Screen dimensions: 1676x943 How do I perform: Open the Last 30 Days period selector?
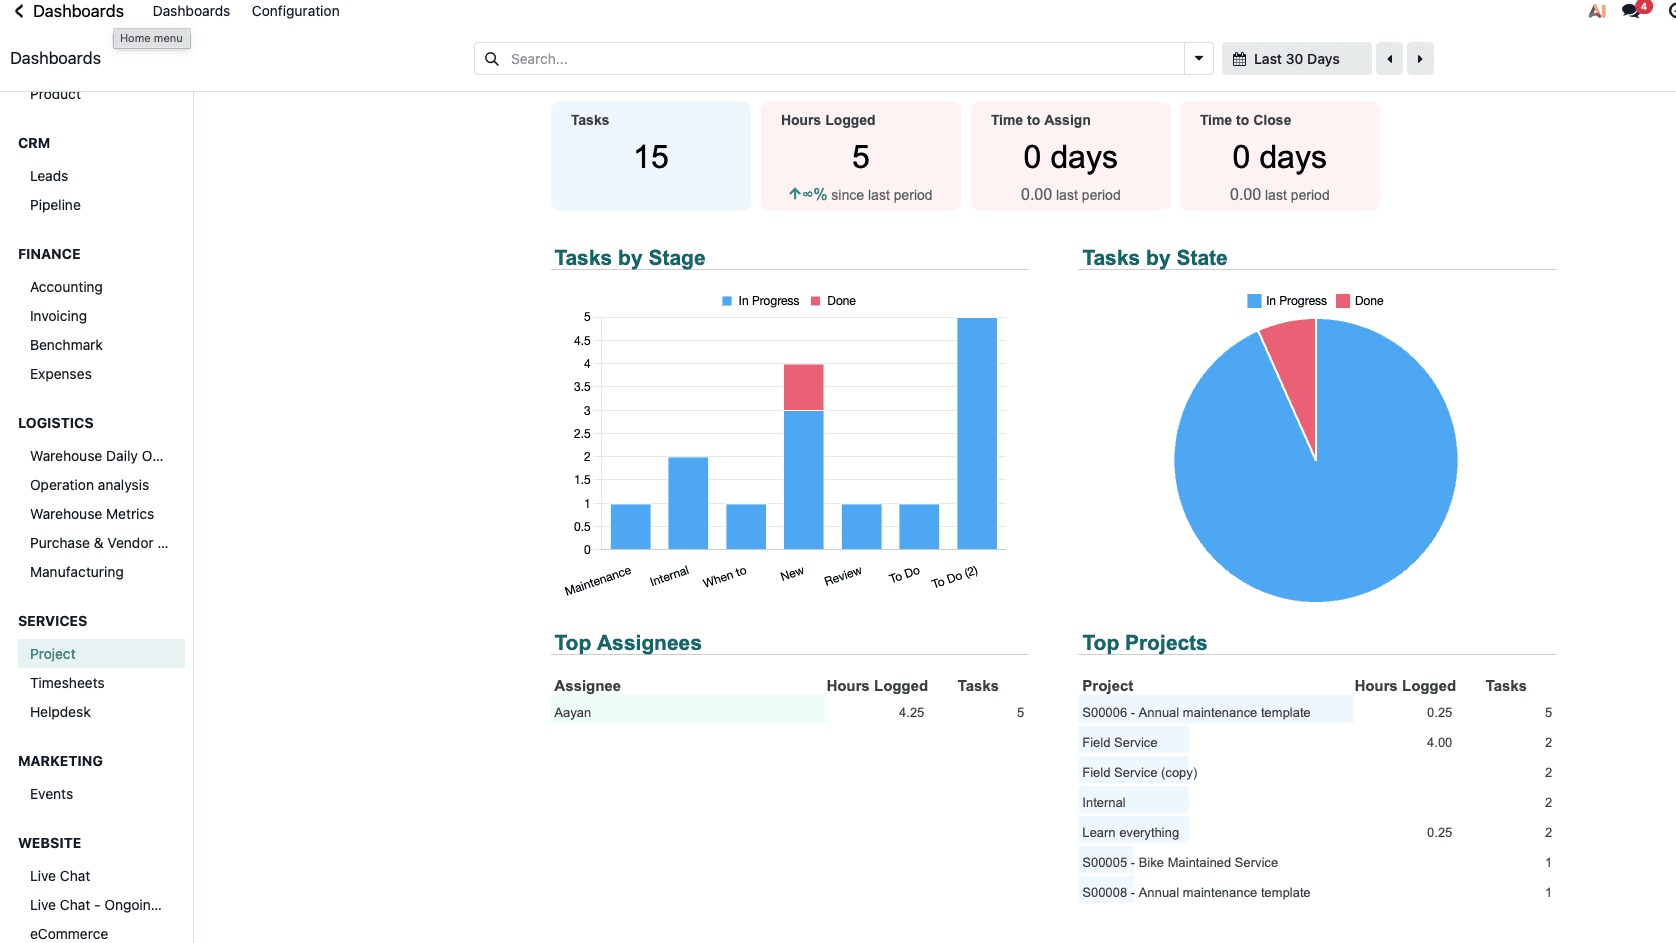pyautogui.click(x=1296, y=59)
